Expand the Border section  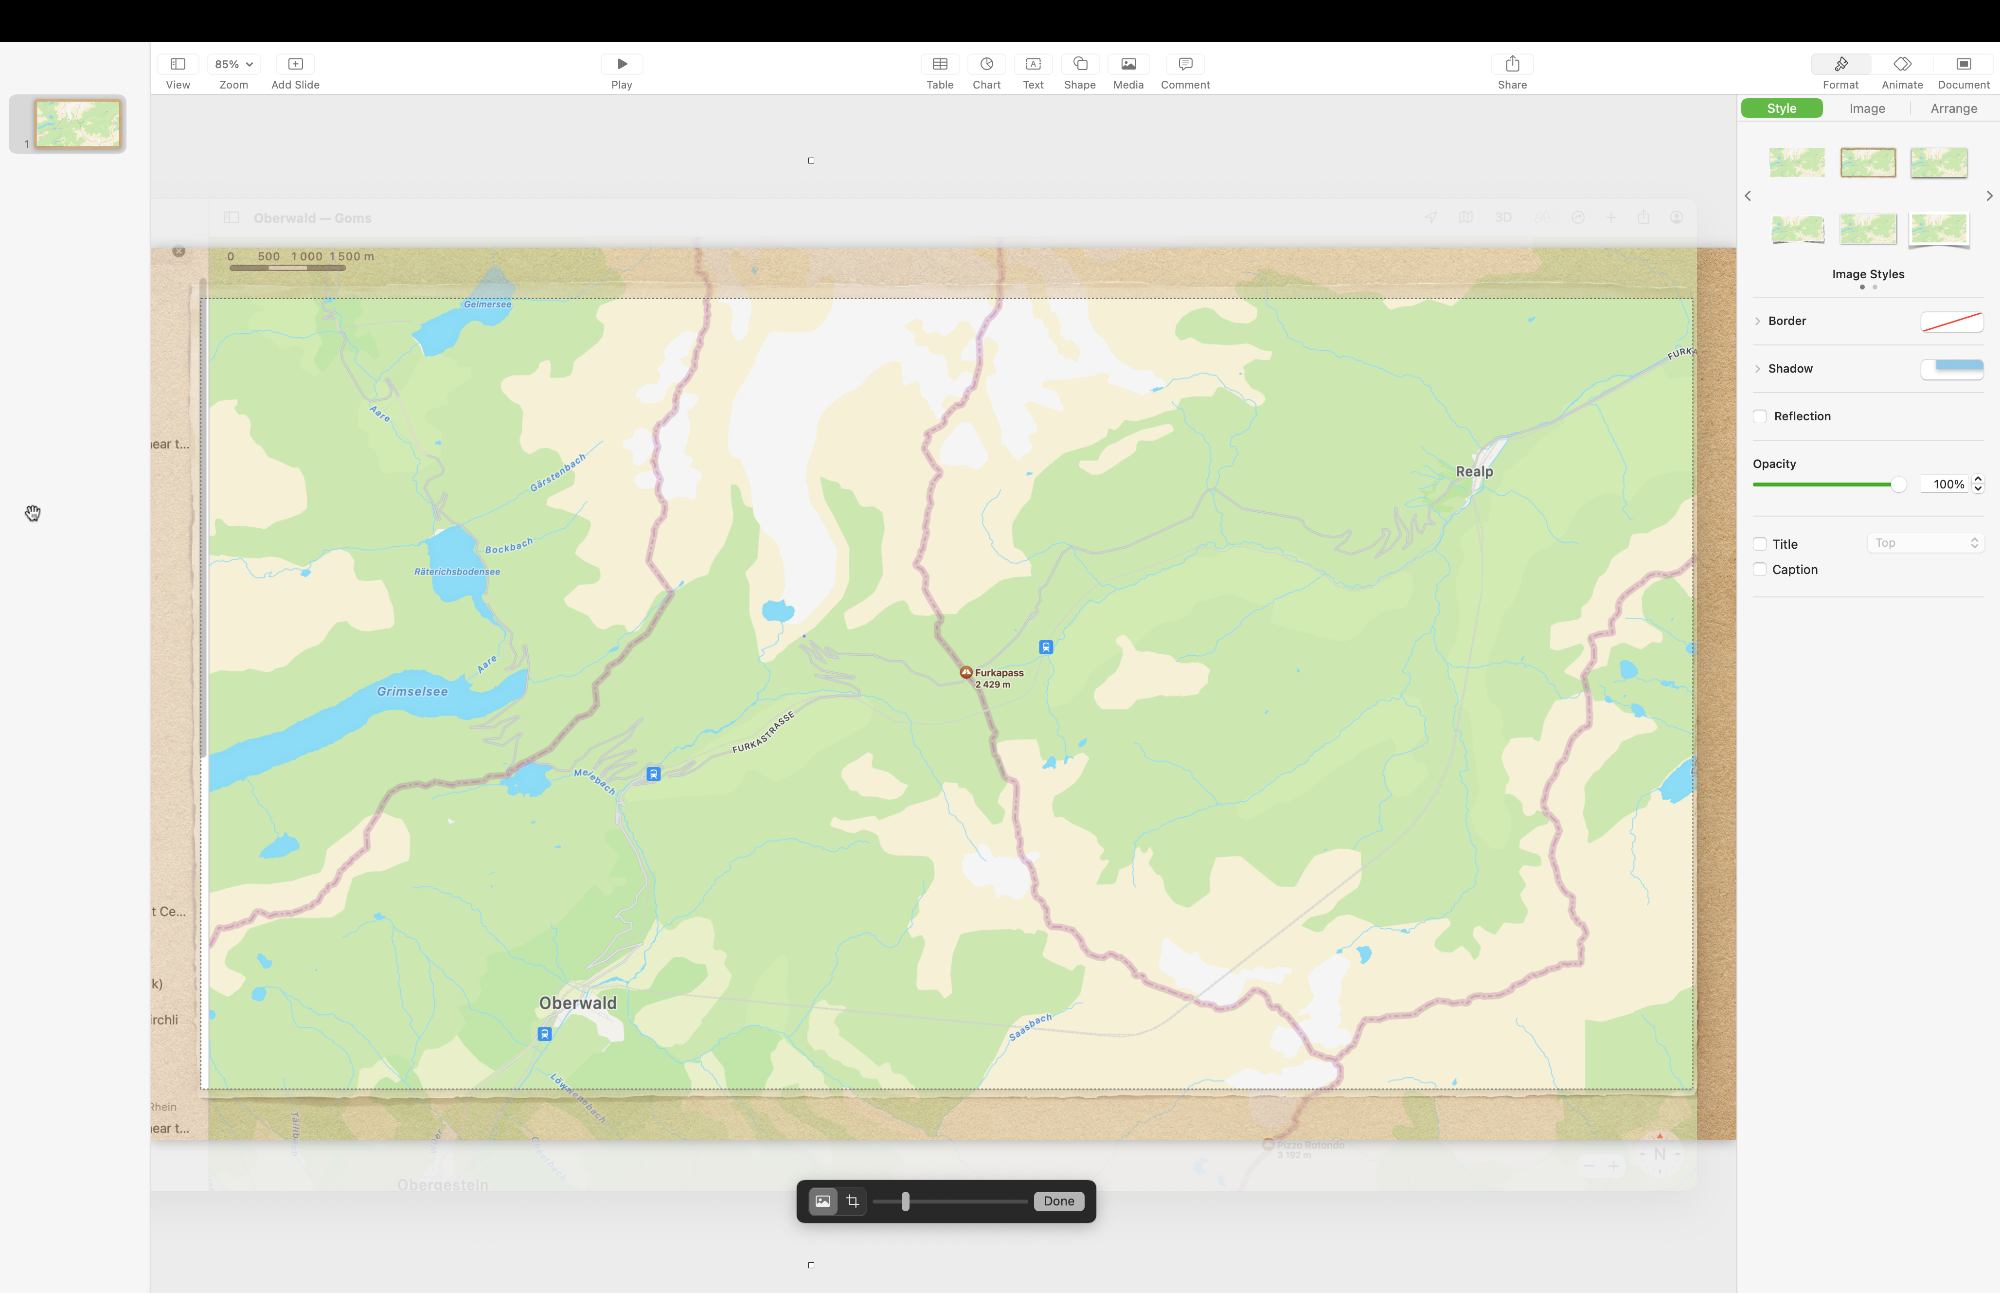pyautogui.click(x=1757, y=321)
